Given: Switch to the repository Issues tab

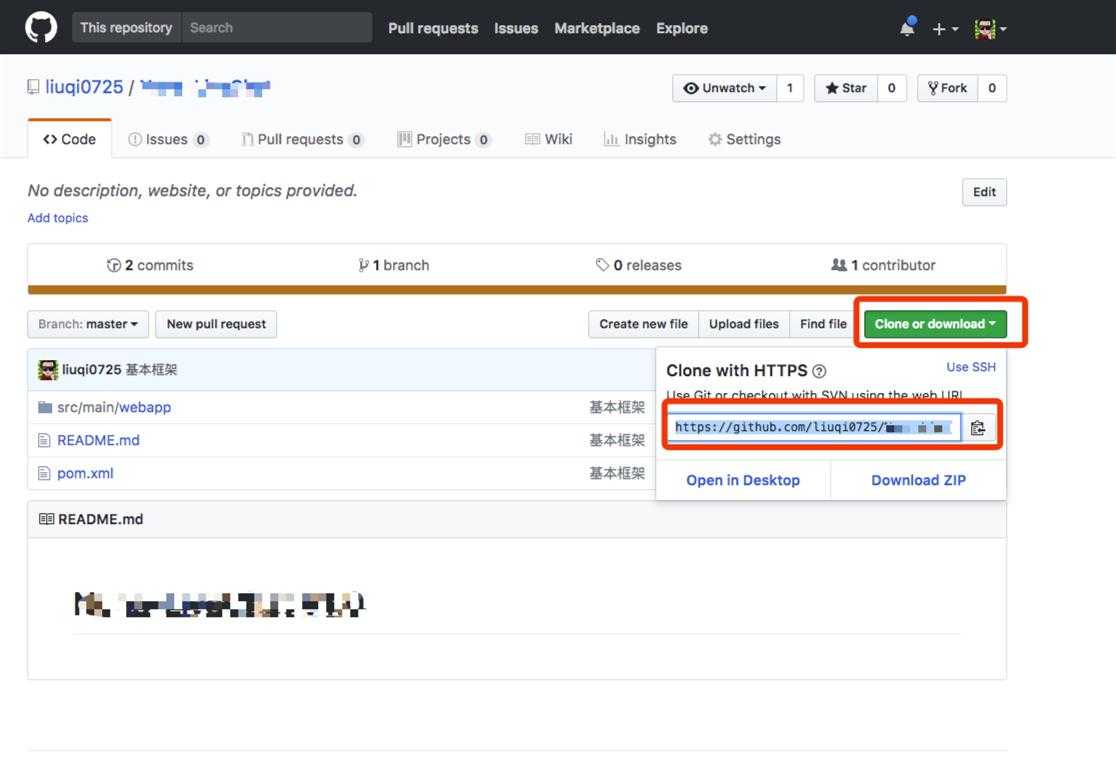Looking at the screenshot, I should (168, 139).
